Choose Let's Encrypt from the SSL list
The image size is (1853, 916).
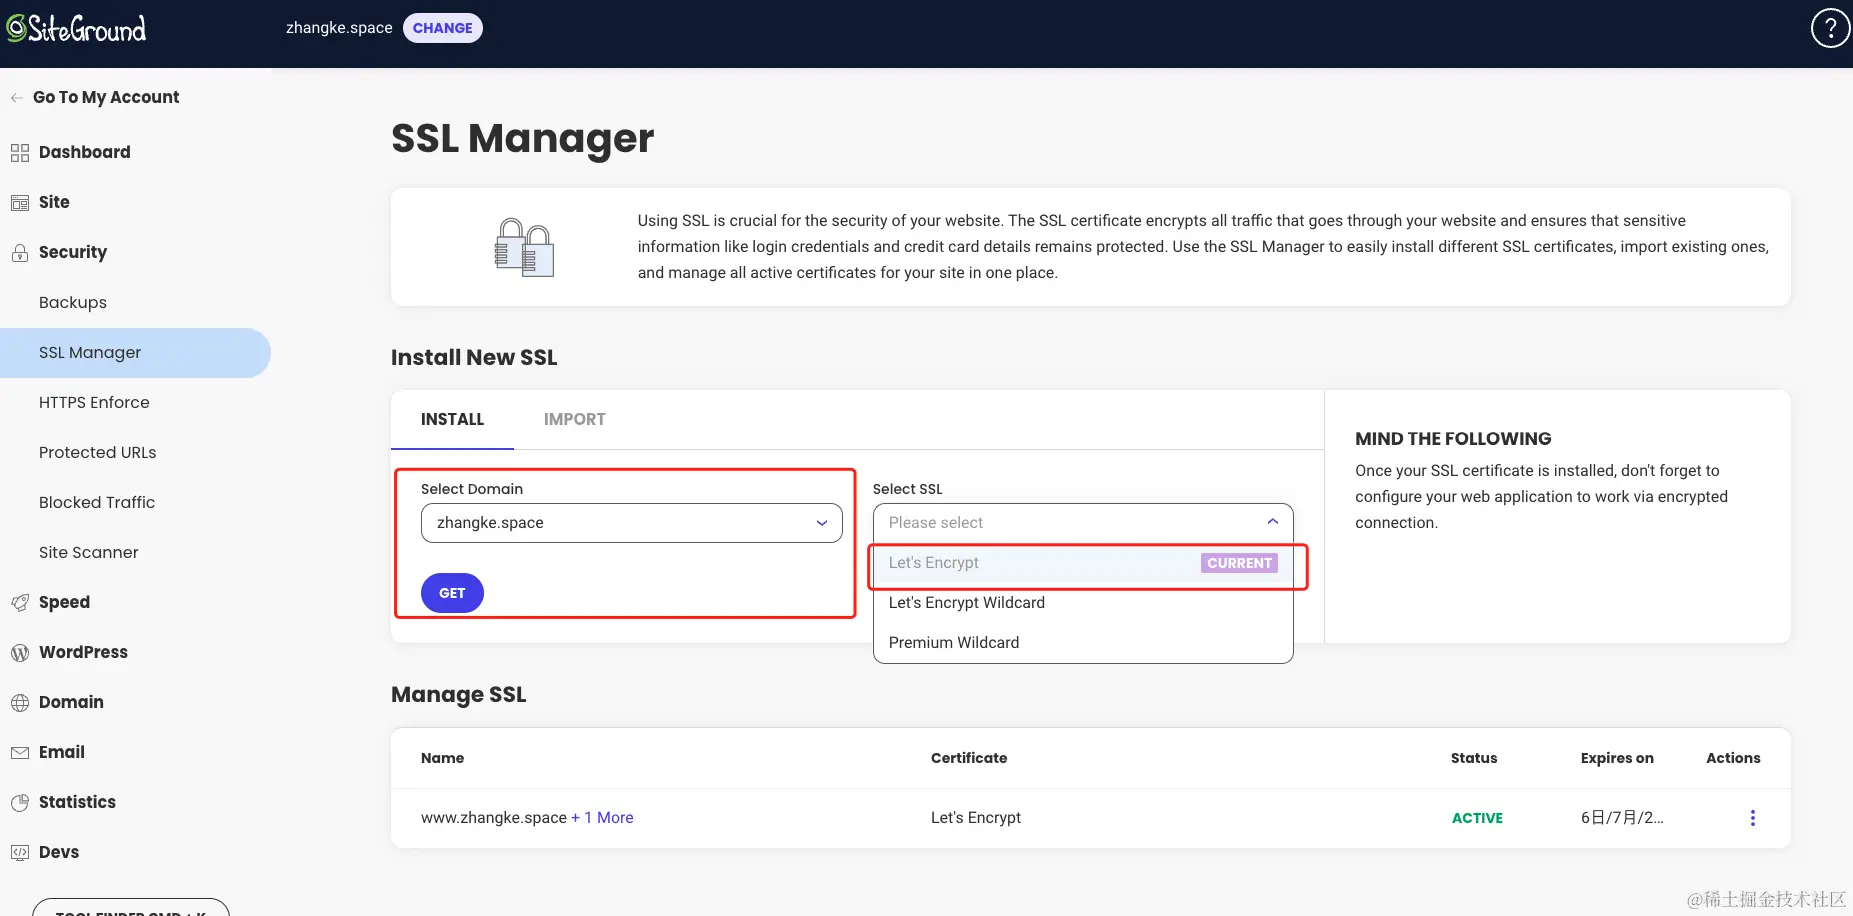pos(1083,563)
